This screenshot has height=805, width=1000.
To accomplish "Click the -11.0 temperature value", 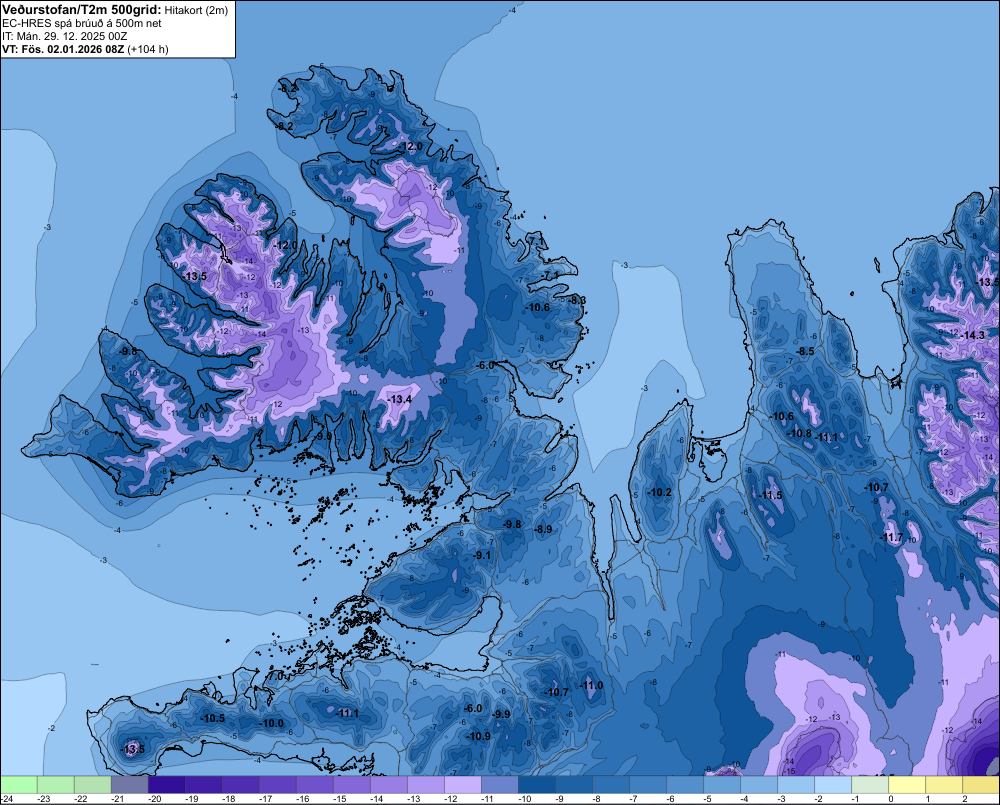I will 591,686.
